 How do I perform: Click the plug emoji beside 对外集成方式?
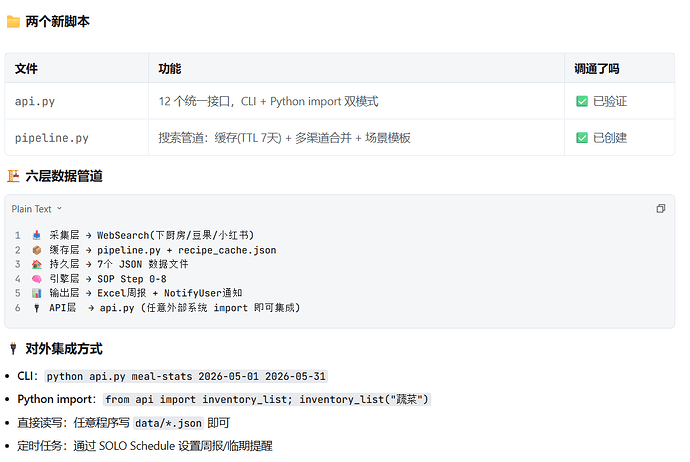coord(13,349)
